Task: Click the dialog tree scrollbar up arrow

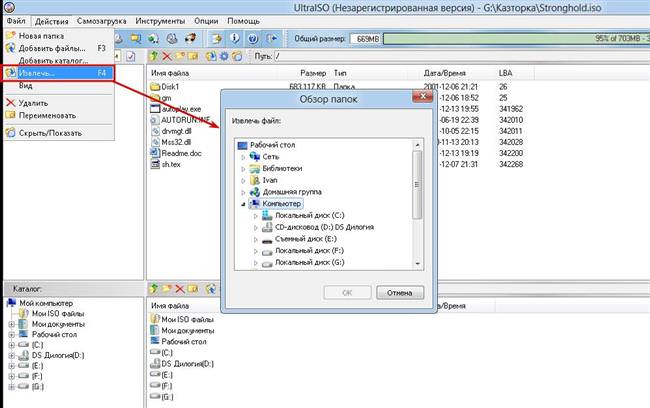Action: 417,145
